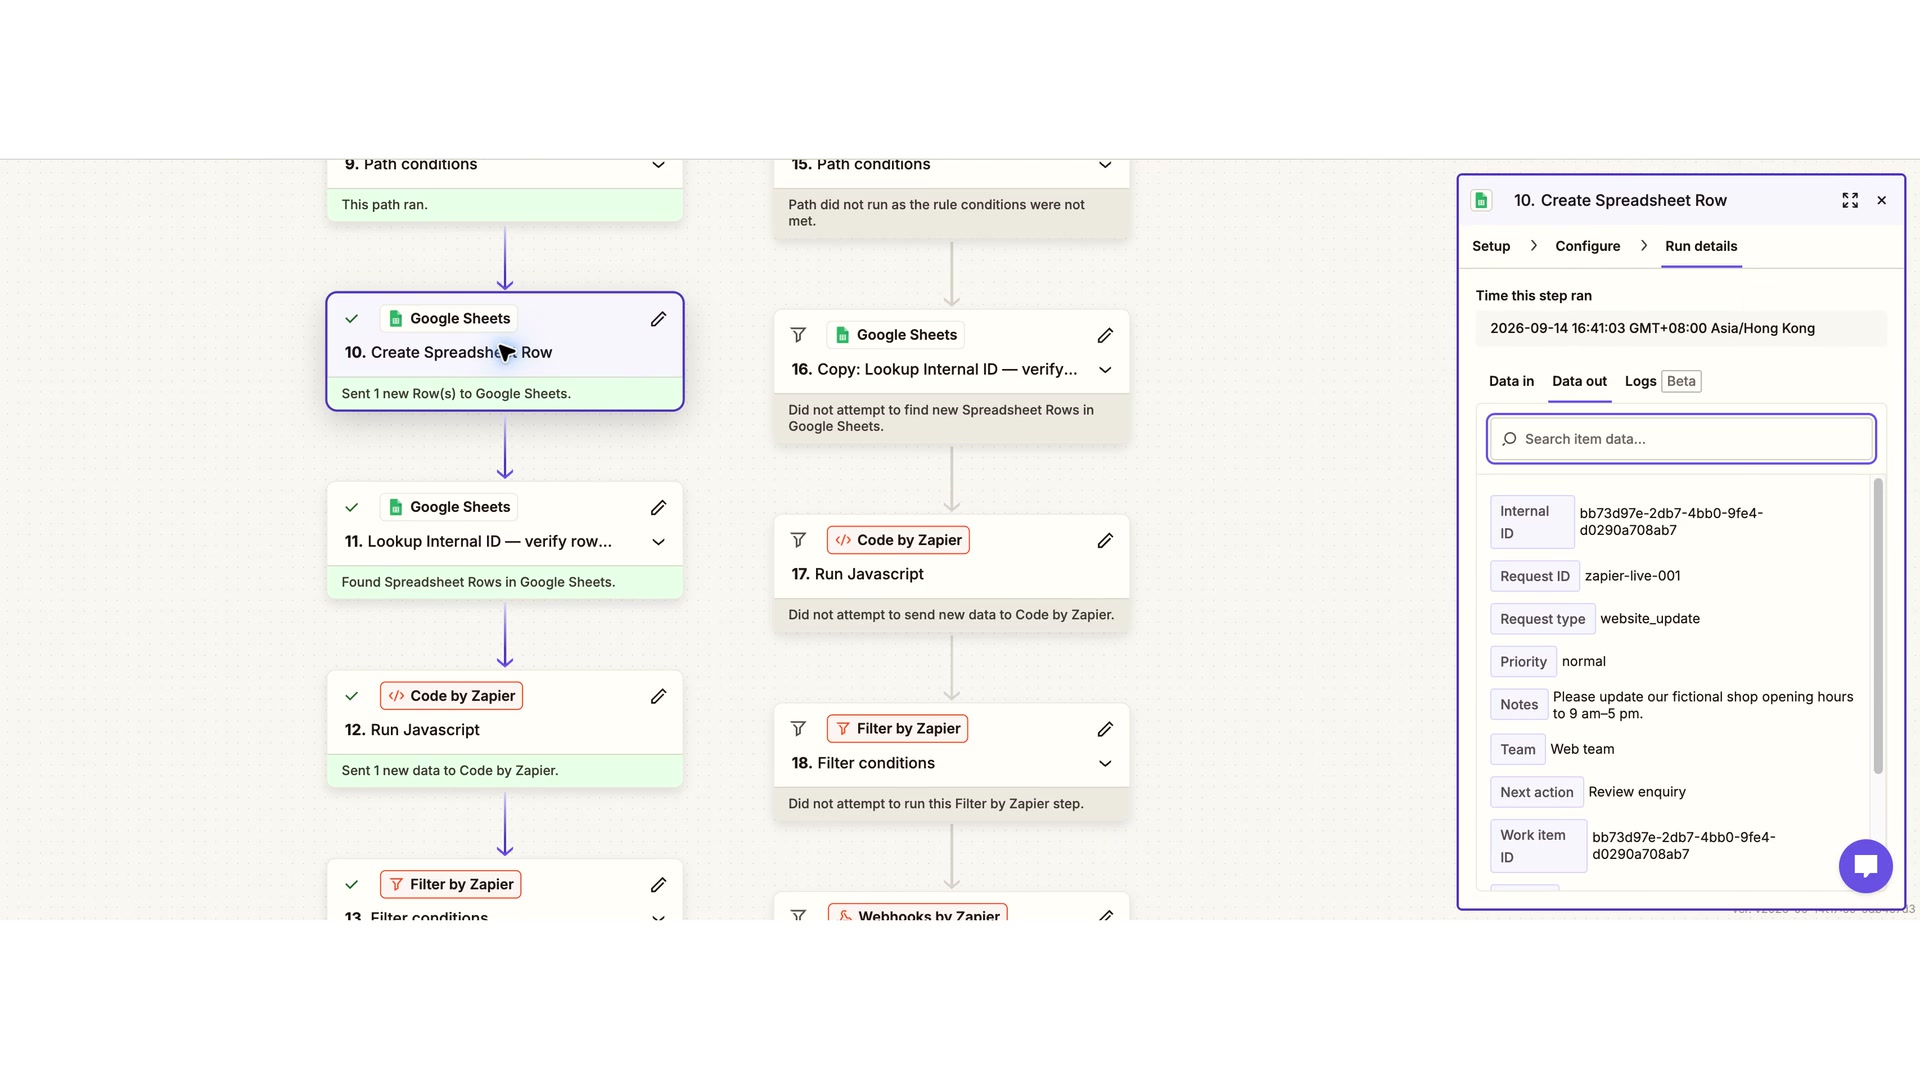Click the Request ID value zapier-live-001
This screenshot has width=1920, height=1080.
pyautogui.click(x=1632, y=576)
